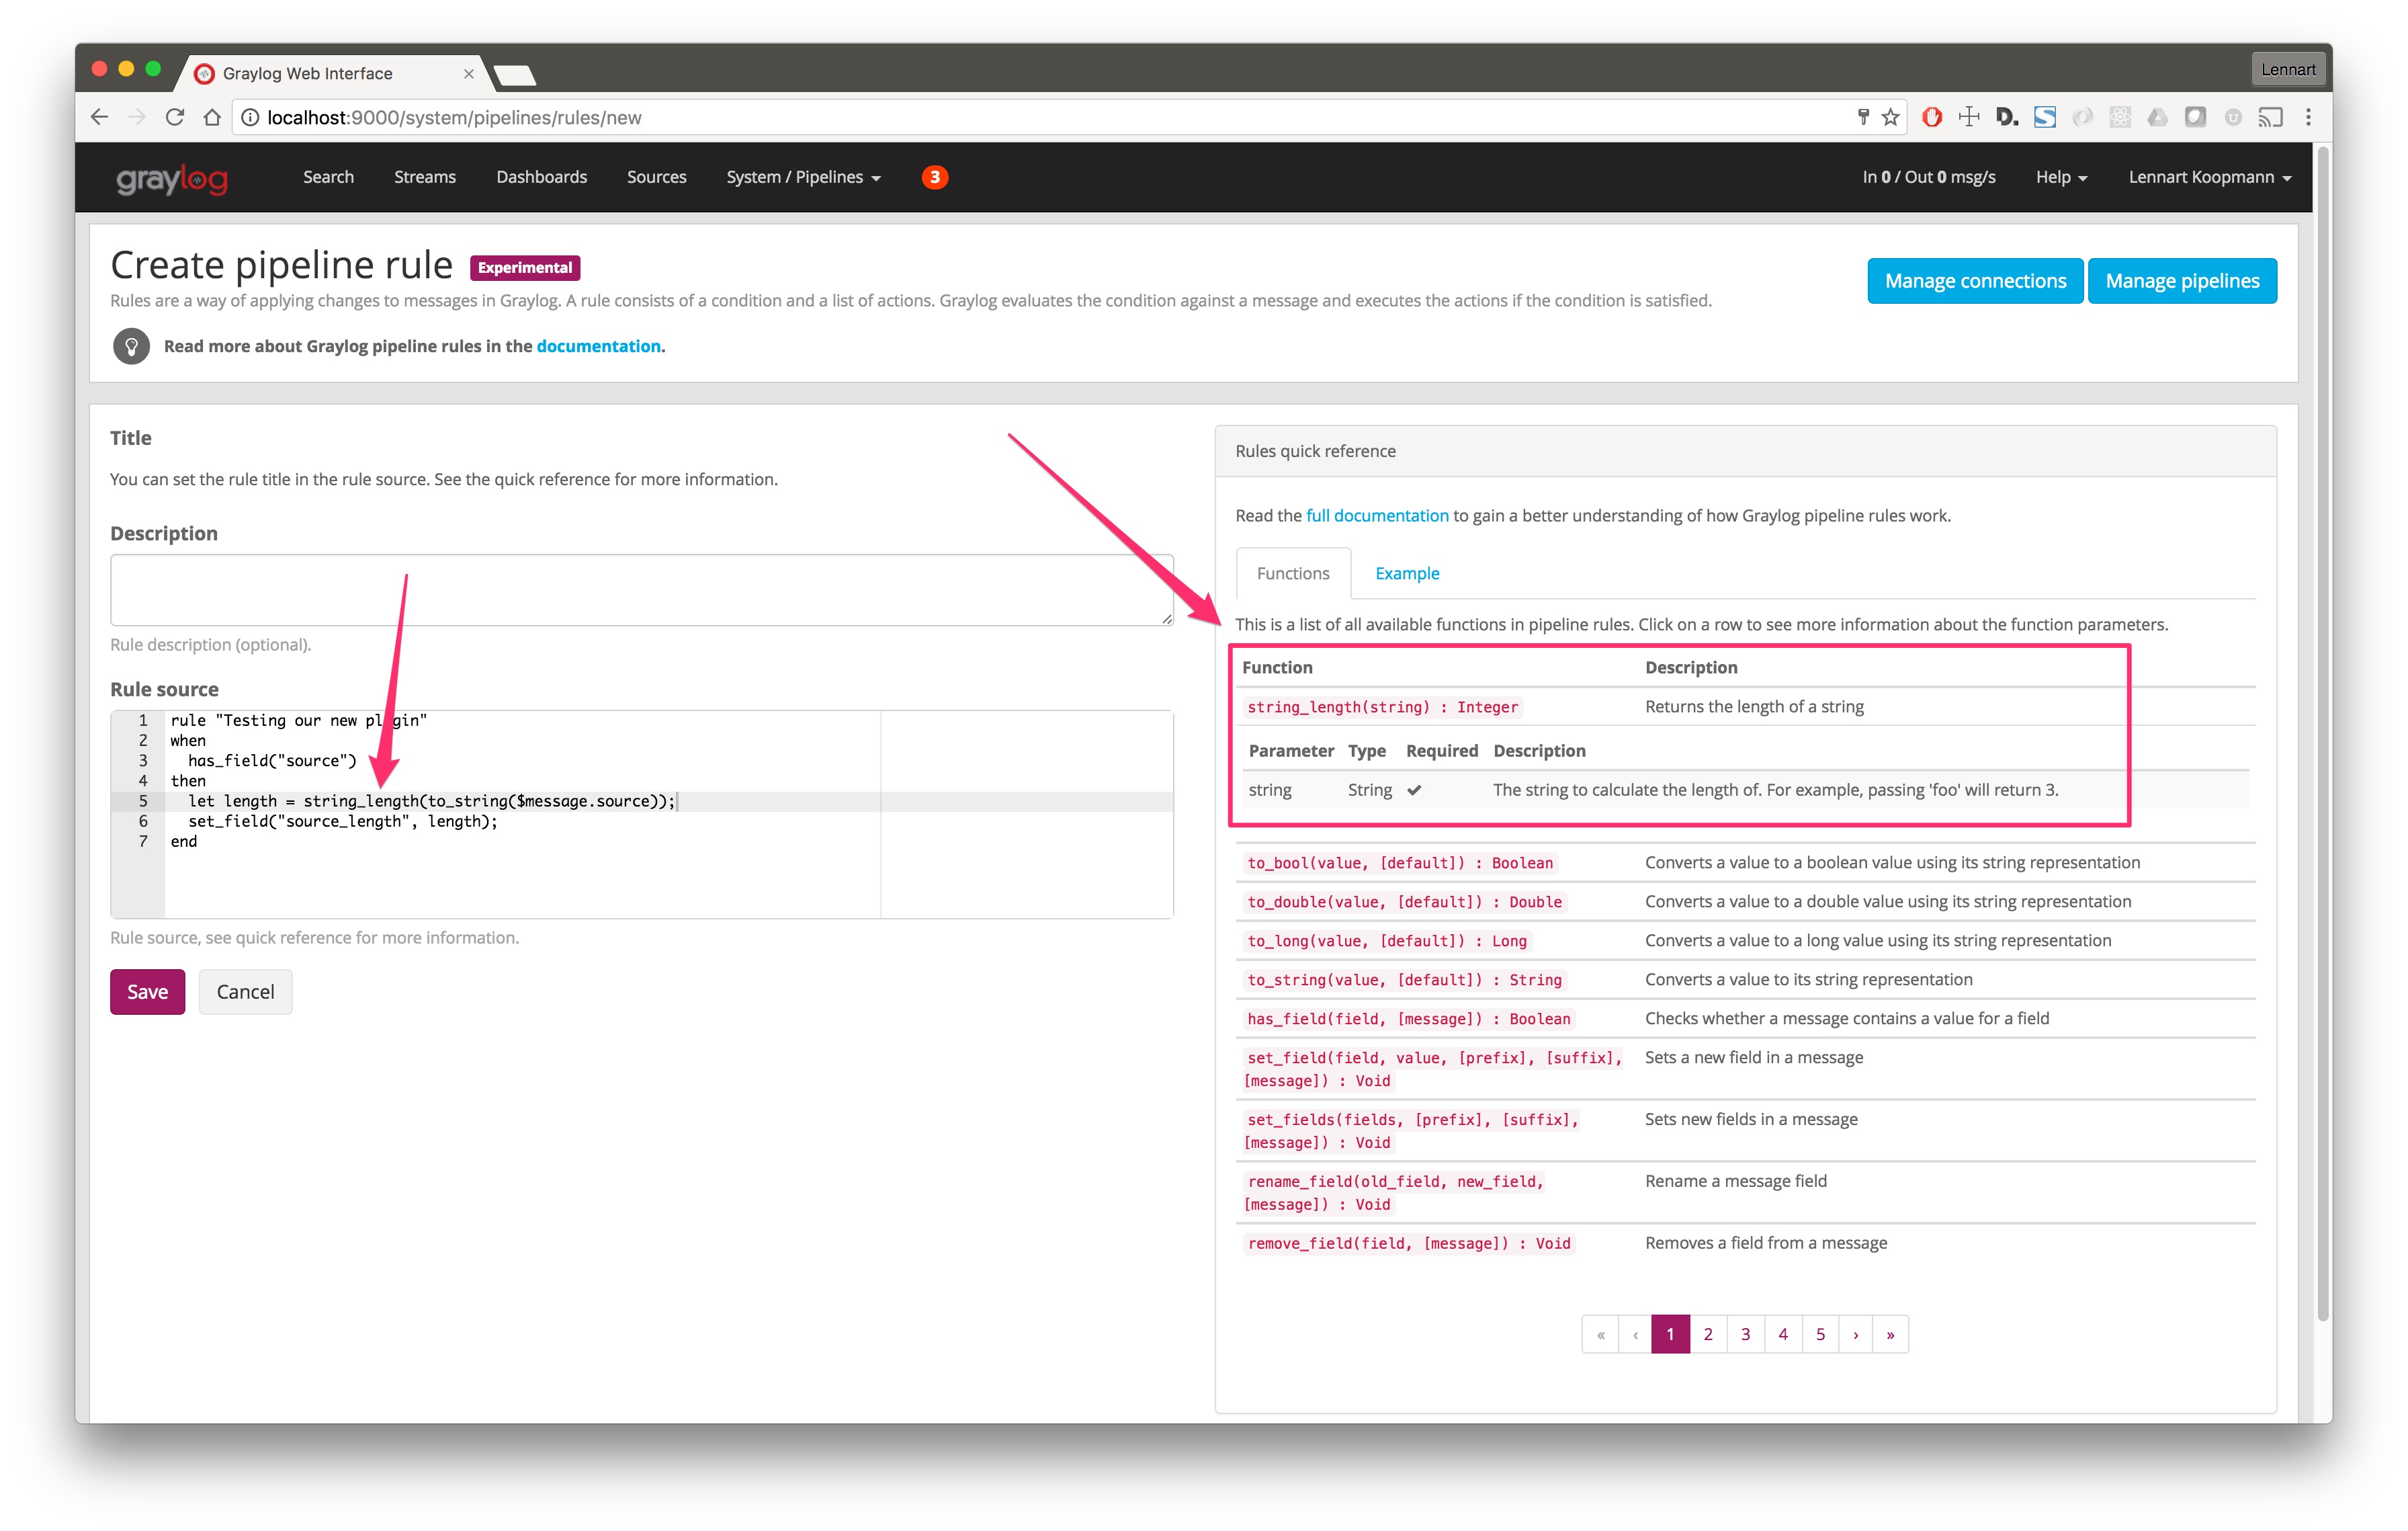
Task: Click the saved password key icon
Action: 1862,117
